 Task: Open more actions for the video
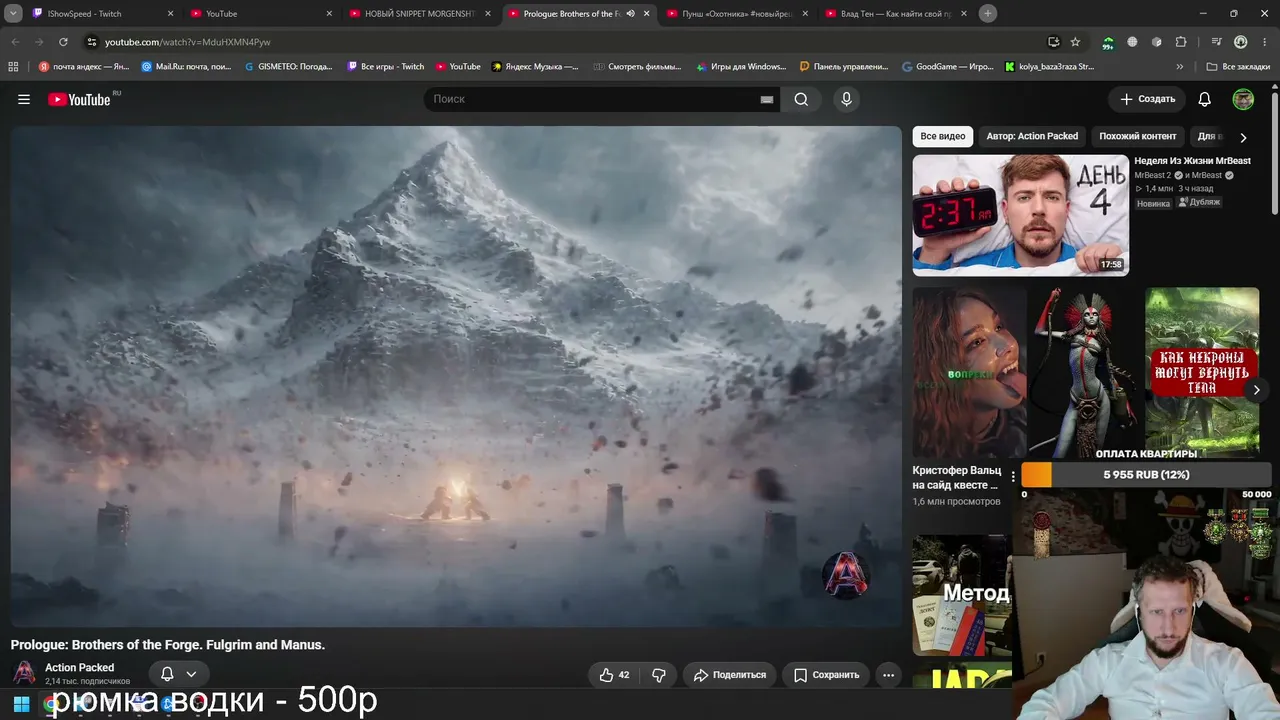[888, 675]
